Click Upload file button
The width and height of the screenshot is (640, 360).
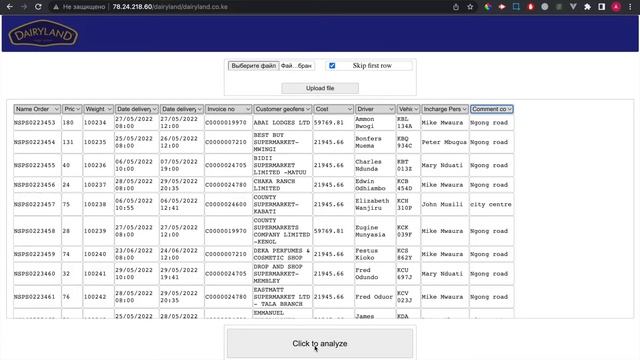pyautogui.click(x=320, y=88)
